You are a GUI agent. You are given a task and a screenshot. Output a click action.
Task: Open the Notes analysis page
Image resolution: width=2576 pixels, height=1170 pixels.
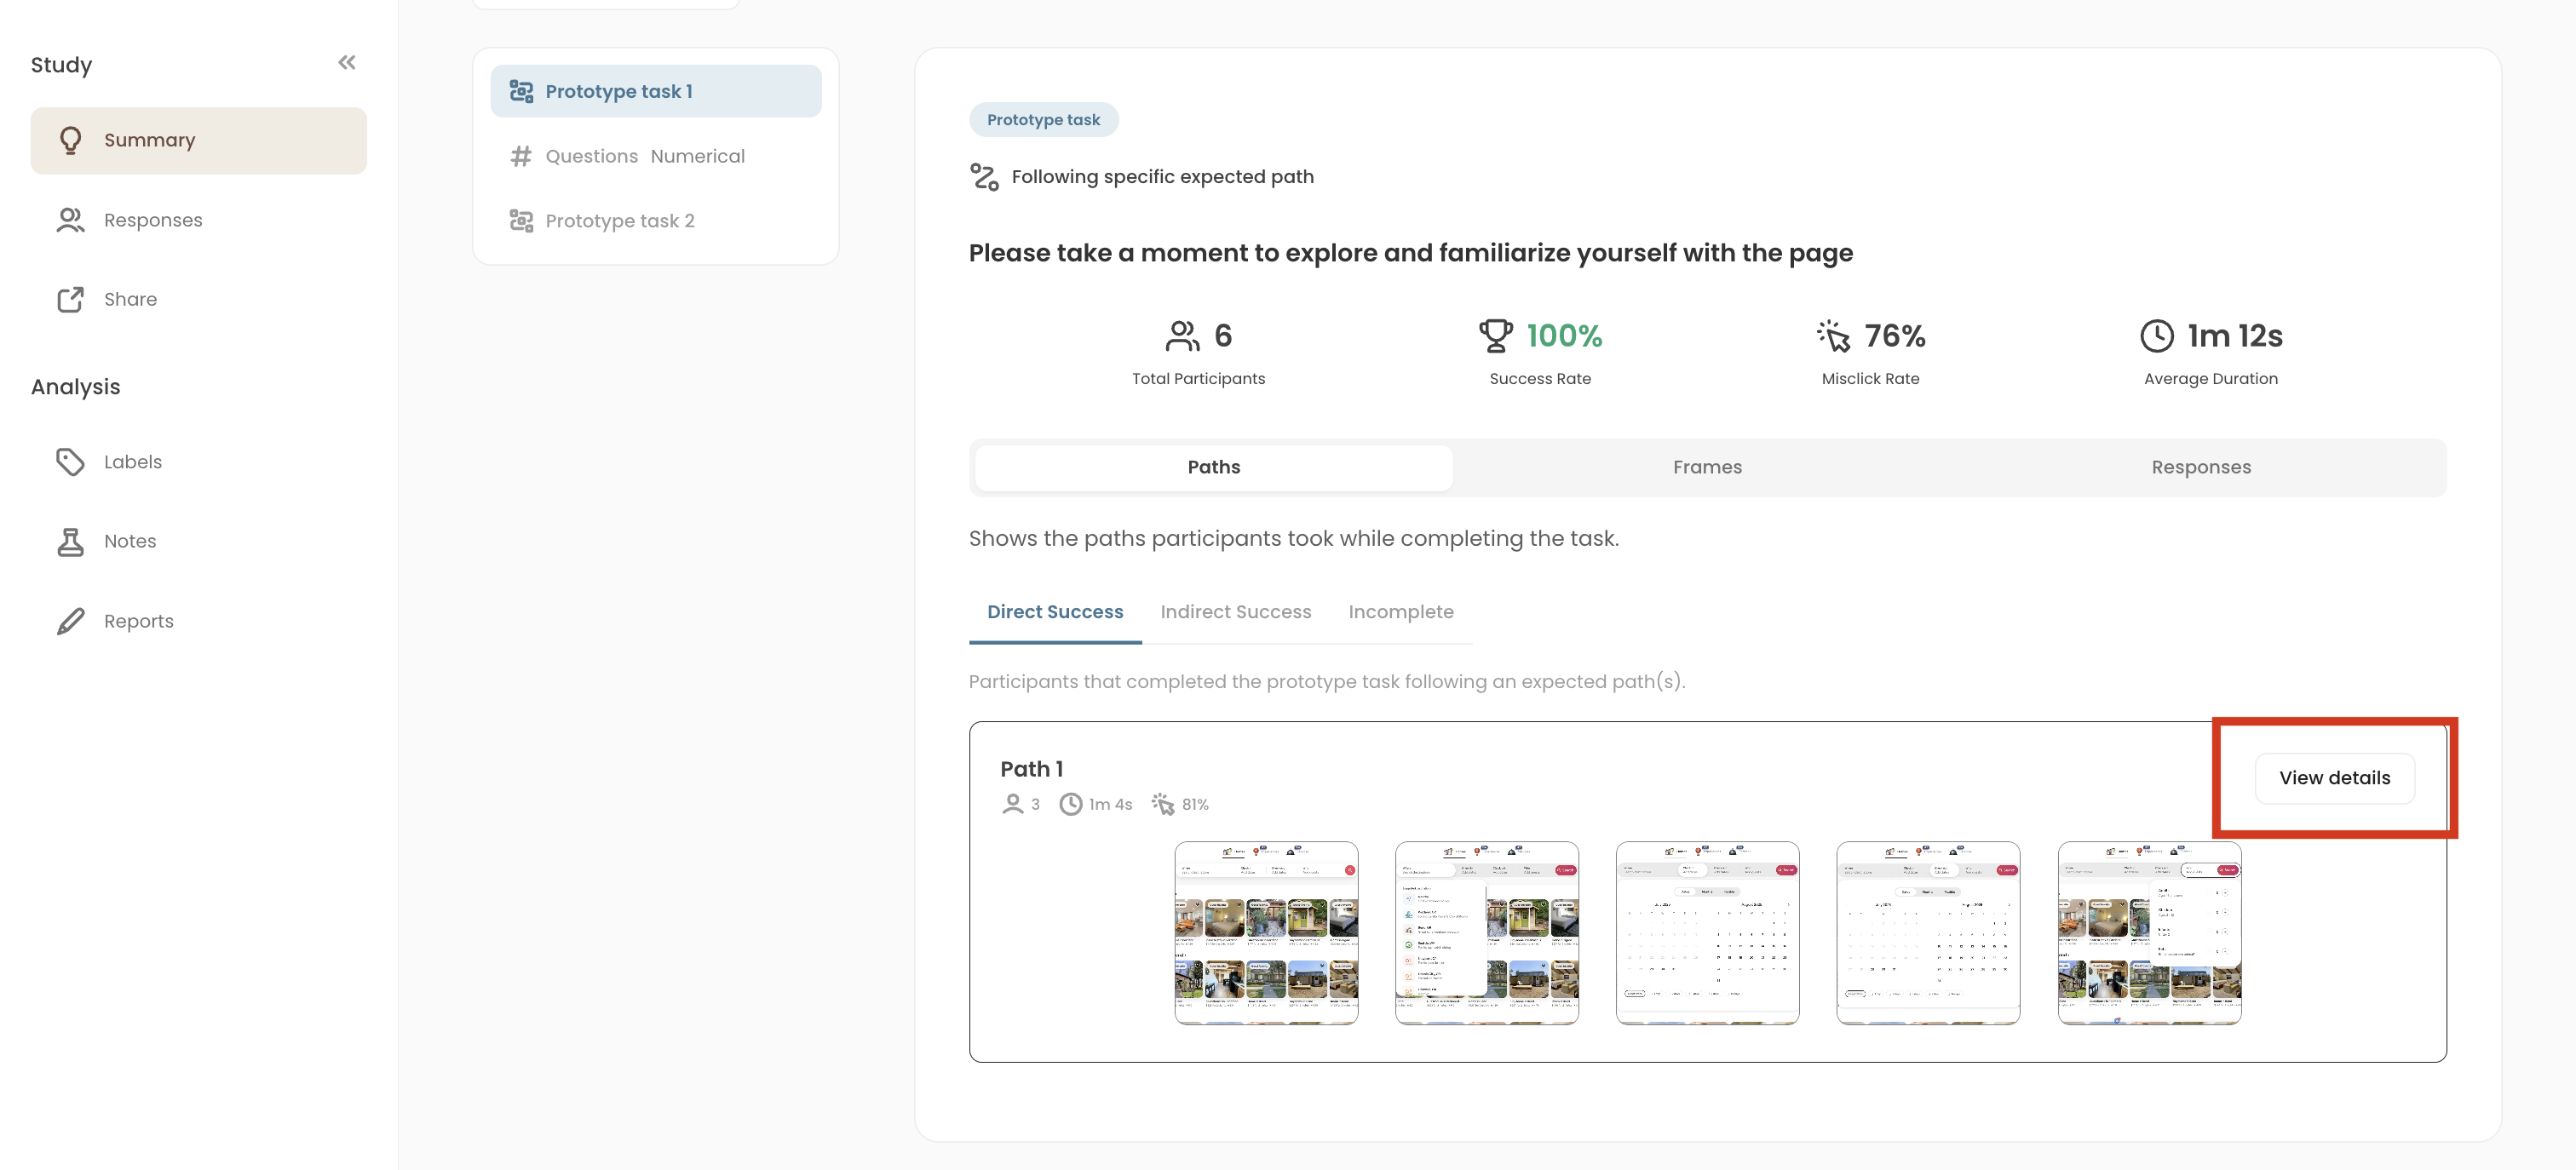click(198, 541)
